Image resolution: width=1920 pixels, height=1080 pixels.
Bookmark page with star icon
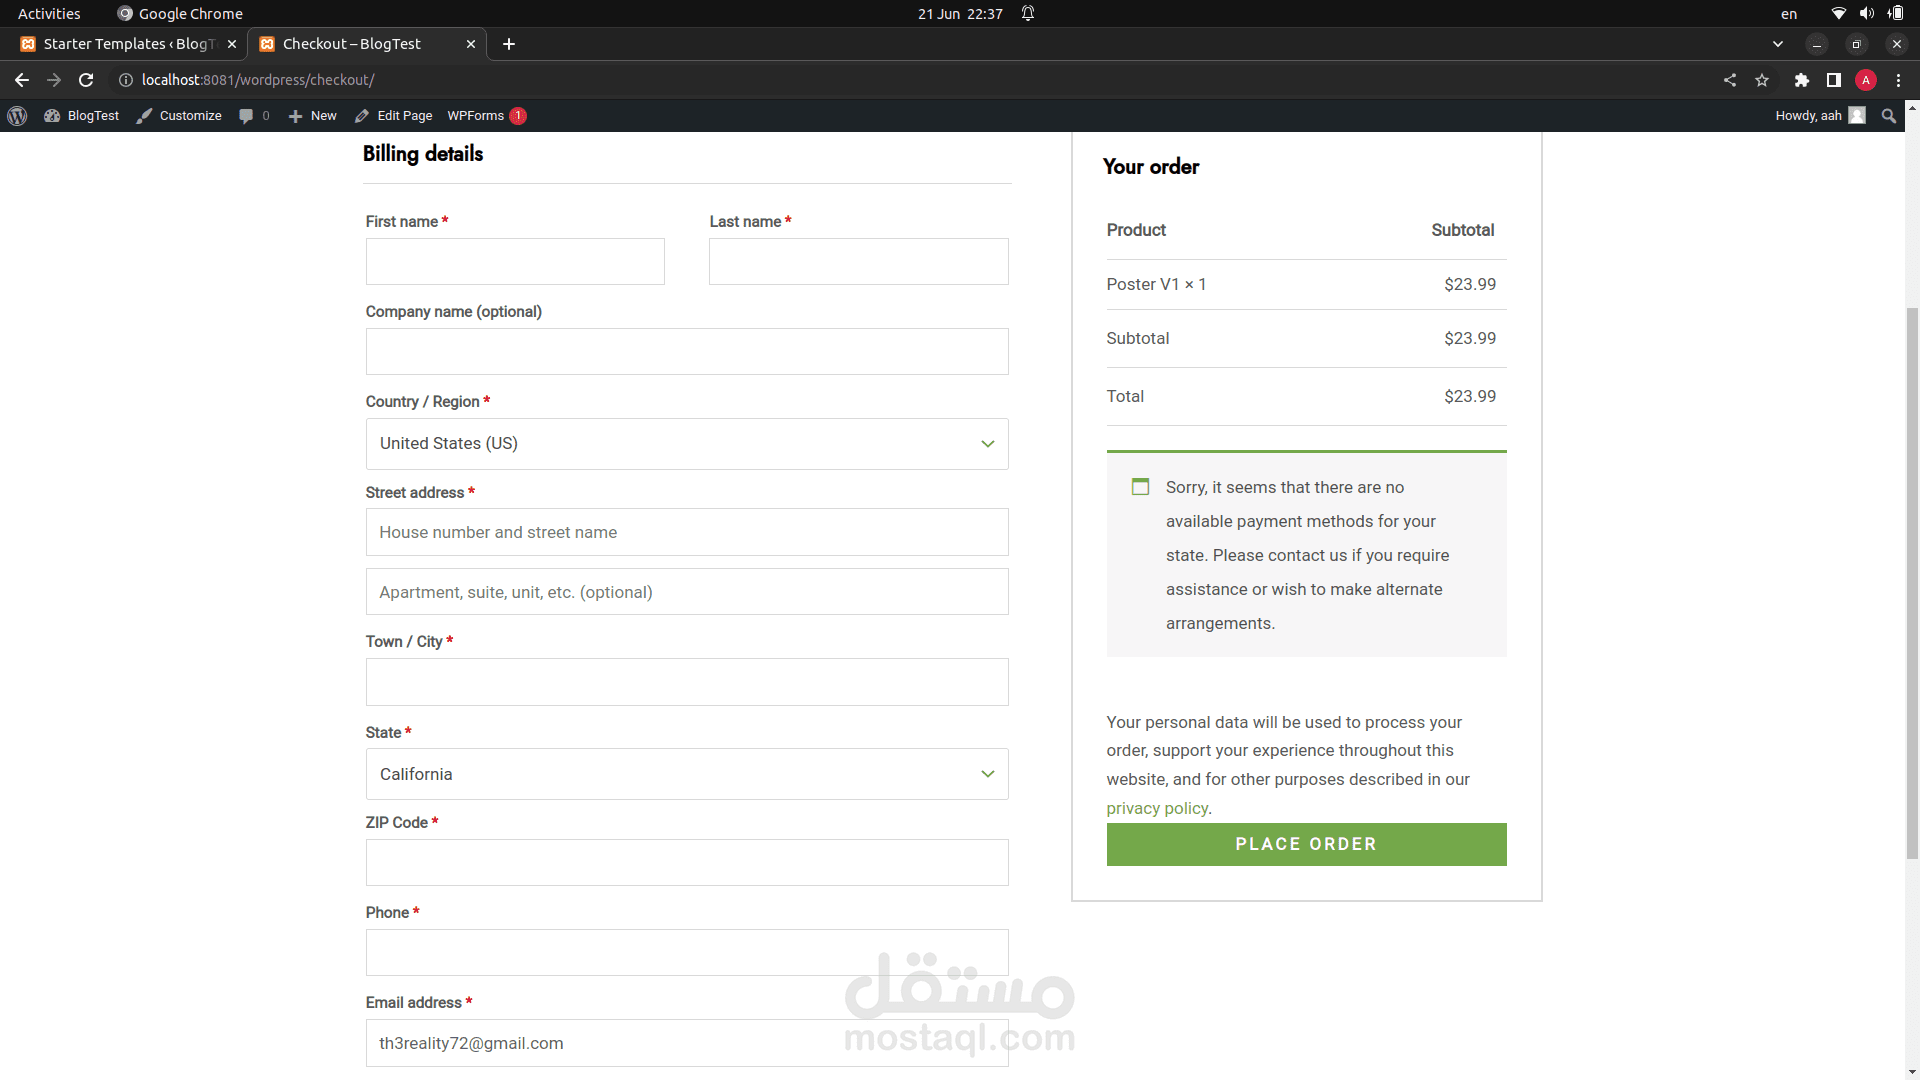tap(1762, 80)
